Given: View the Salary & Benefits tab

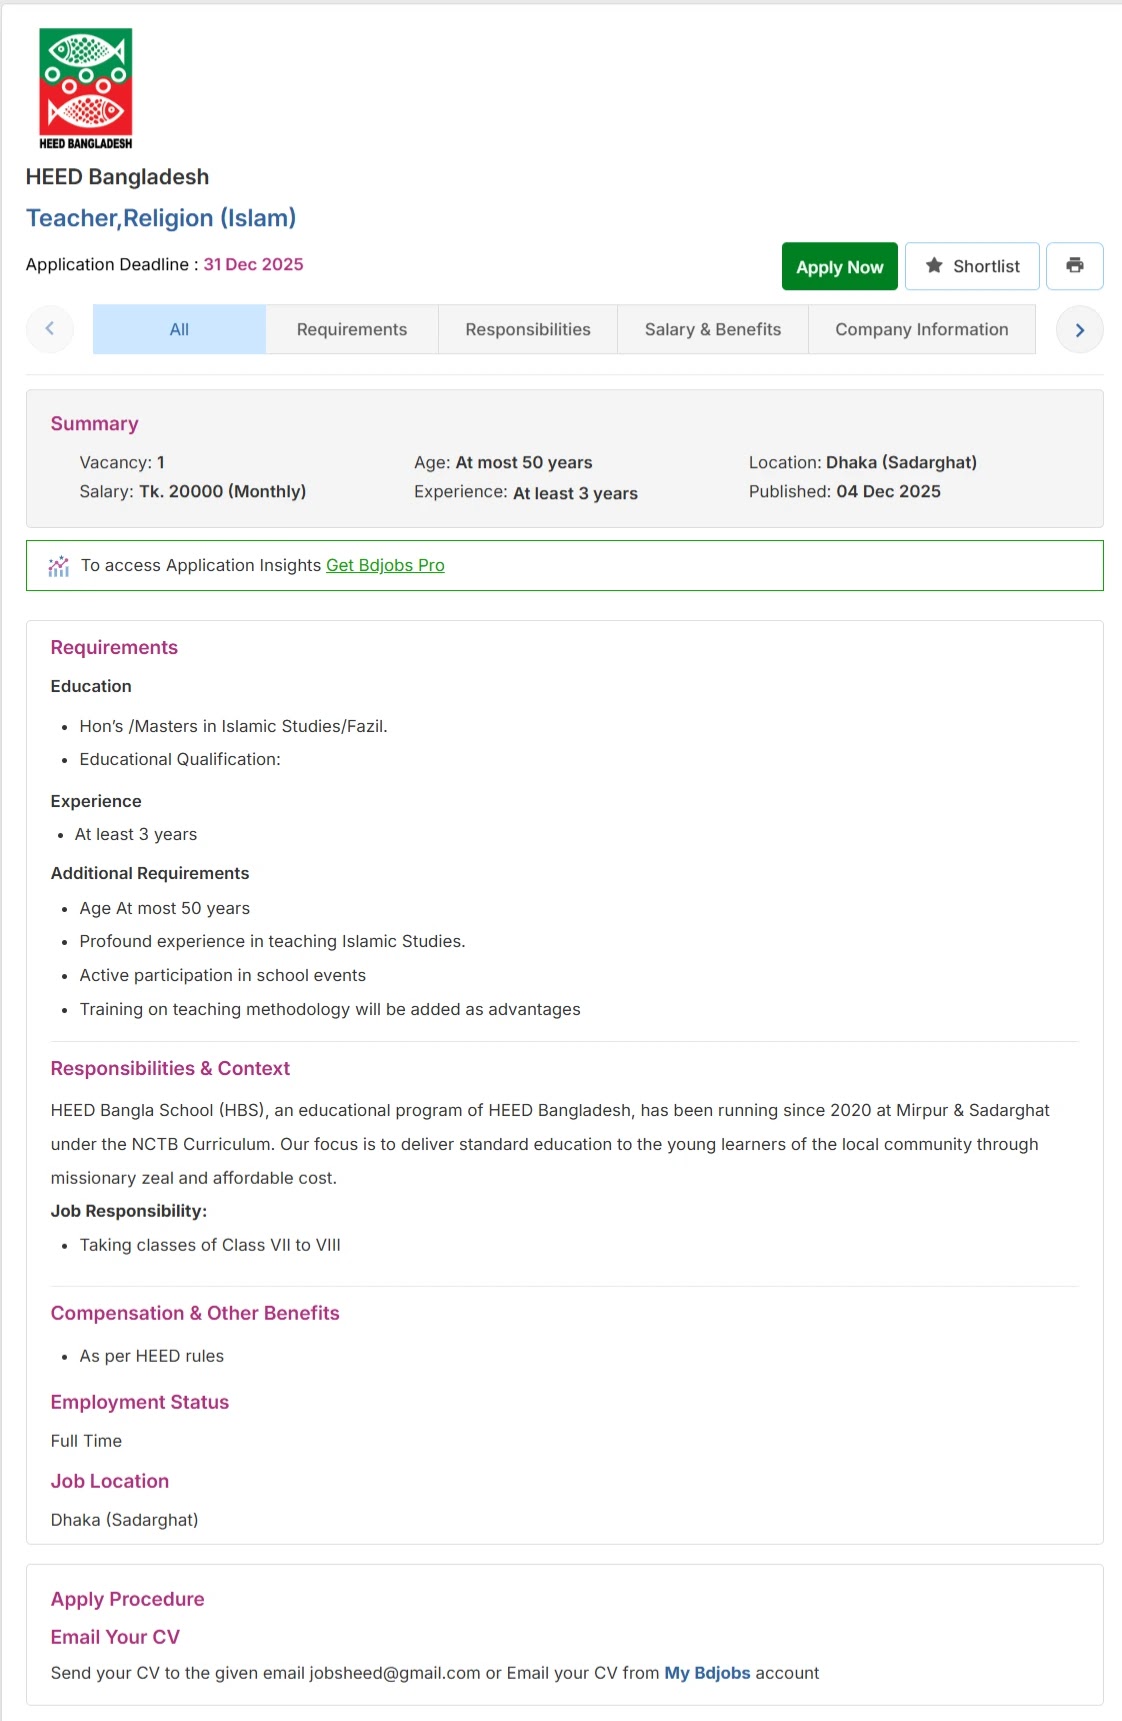Looking at the screenshot, I should (713, 329).
